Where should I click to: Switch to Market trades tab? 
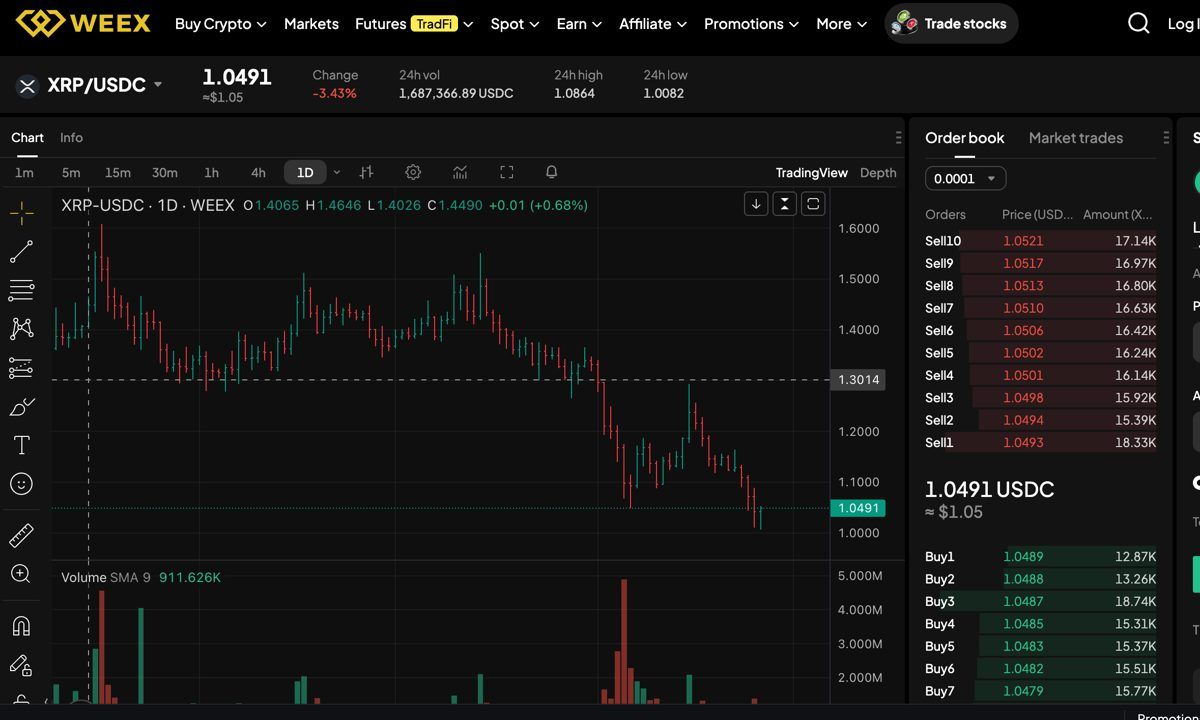click(1076, 138)
